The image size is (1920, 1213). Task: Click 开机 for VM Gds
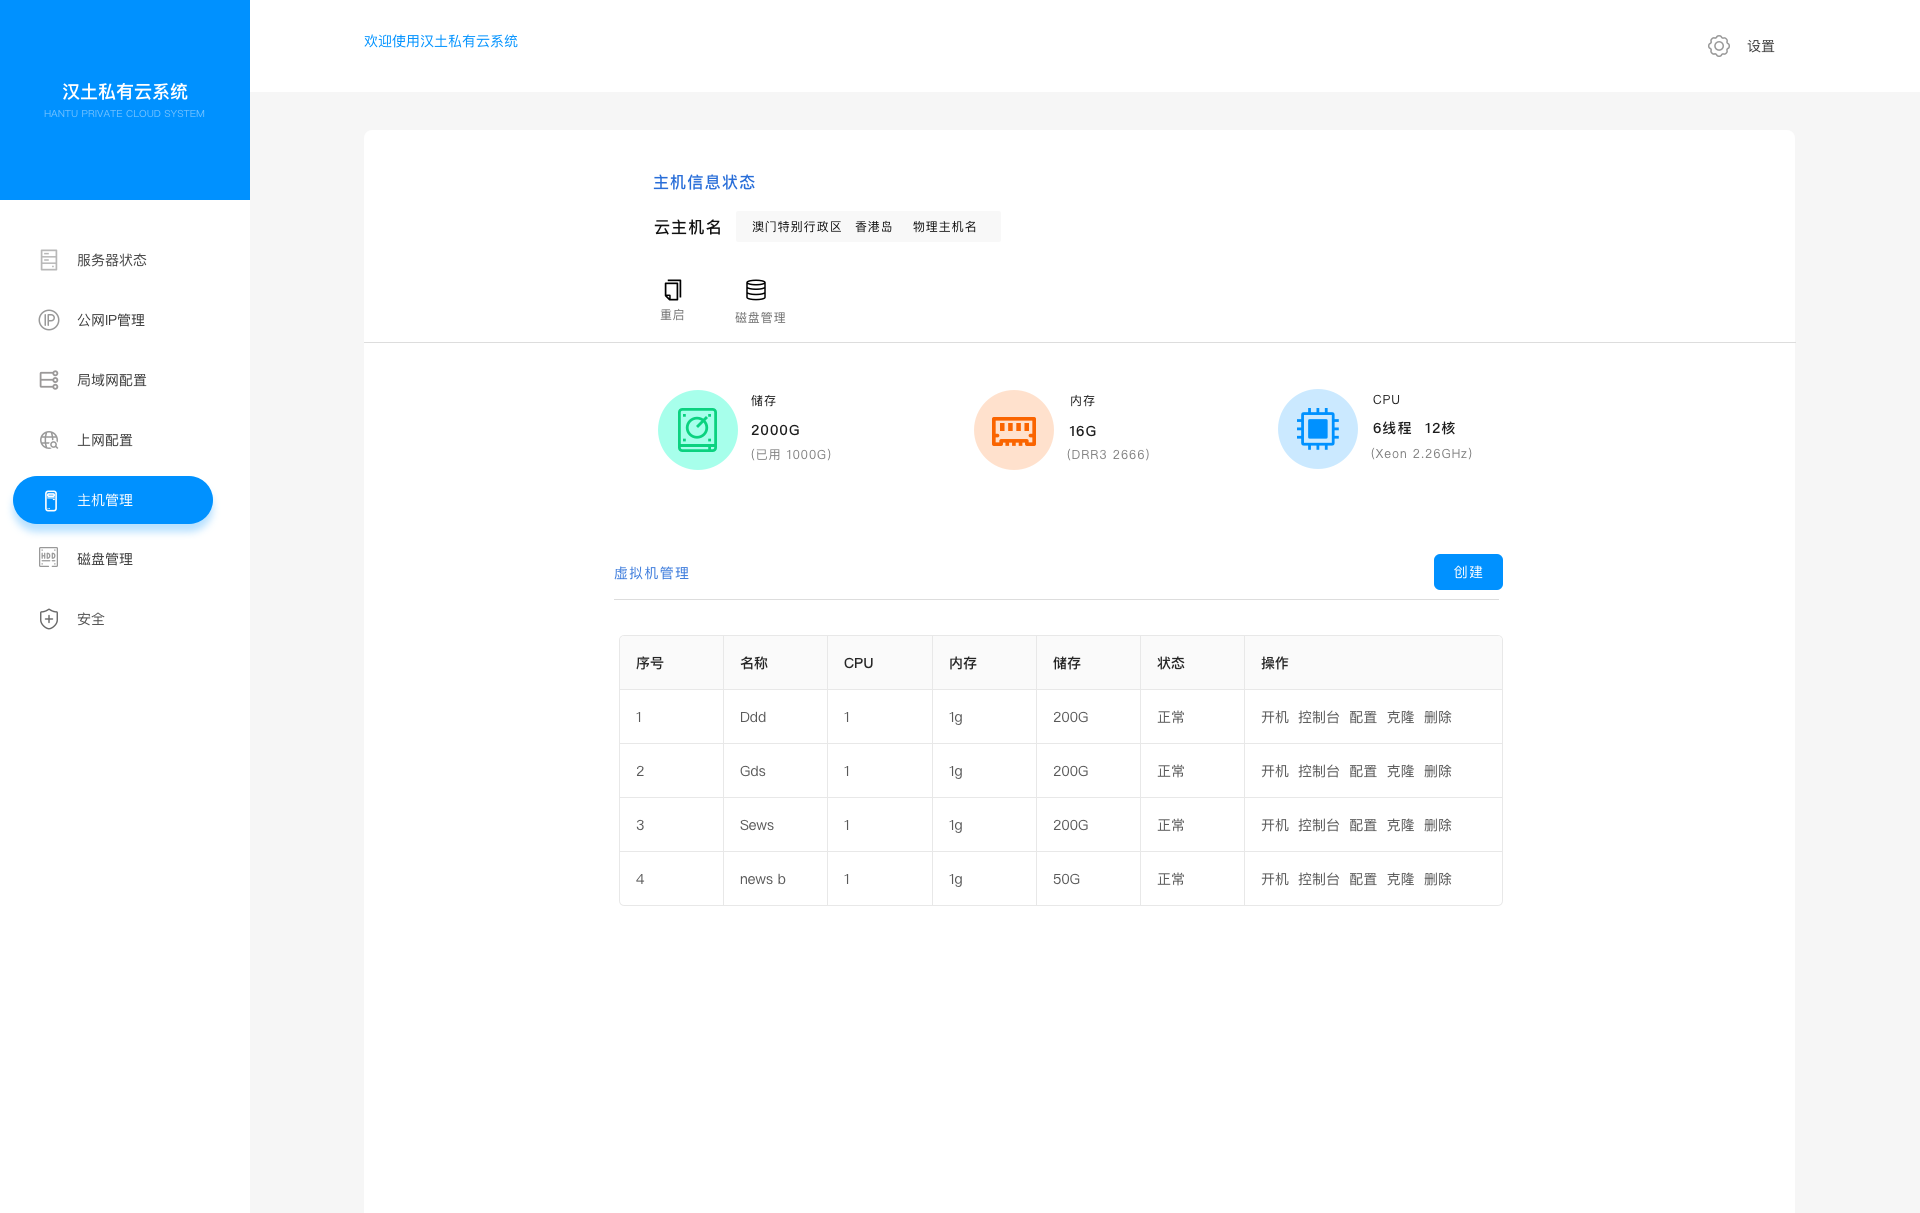tap(1275, 771)
